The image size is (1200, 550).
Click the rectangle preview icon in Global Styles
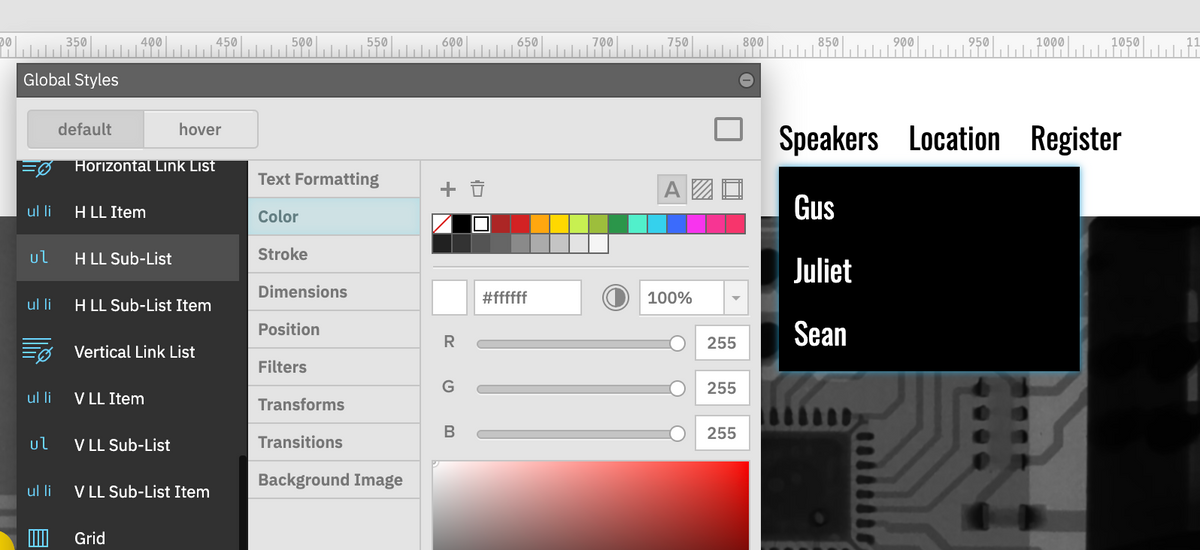click(728, 129)
